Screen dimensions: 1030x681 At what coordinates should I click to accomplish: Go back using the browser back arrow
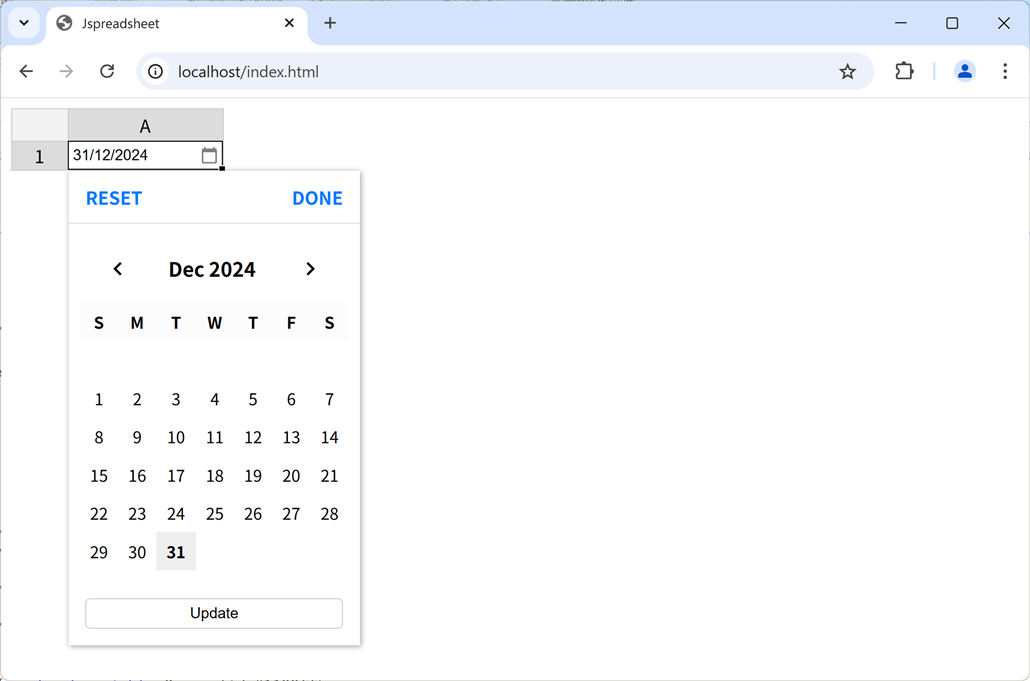pyautogui.click(x=26, y=71)
